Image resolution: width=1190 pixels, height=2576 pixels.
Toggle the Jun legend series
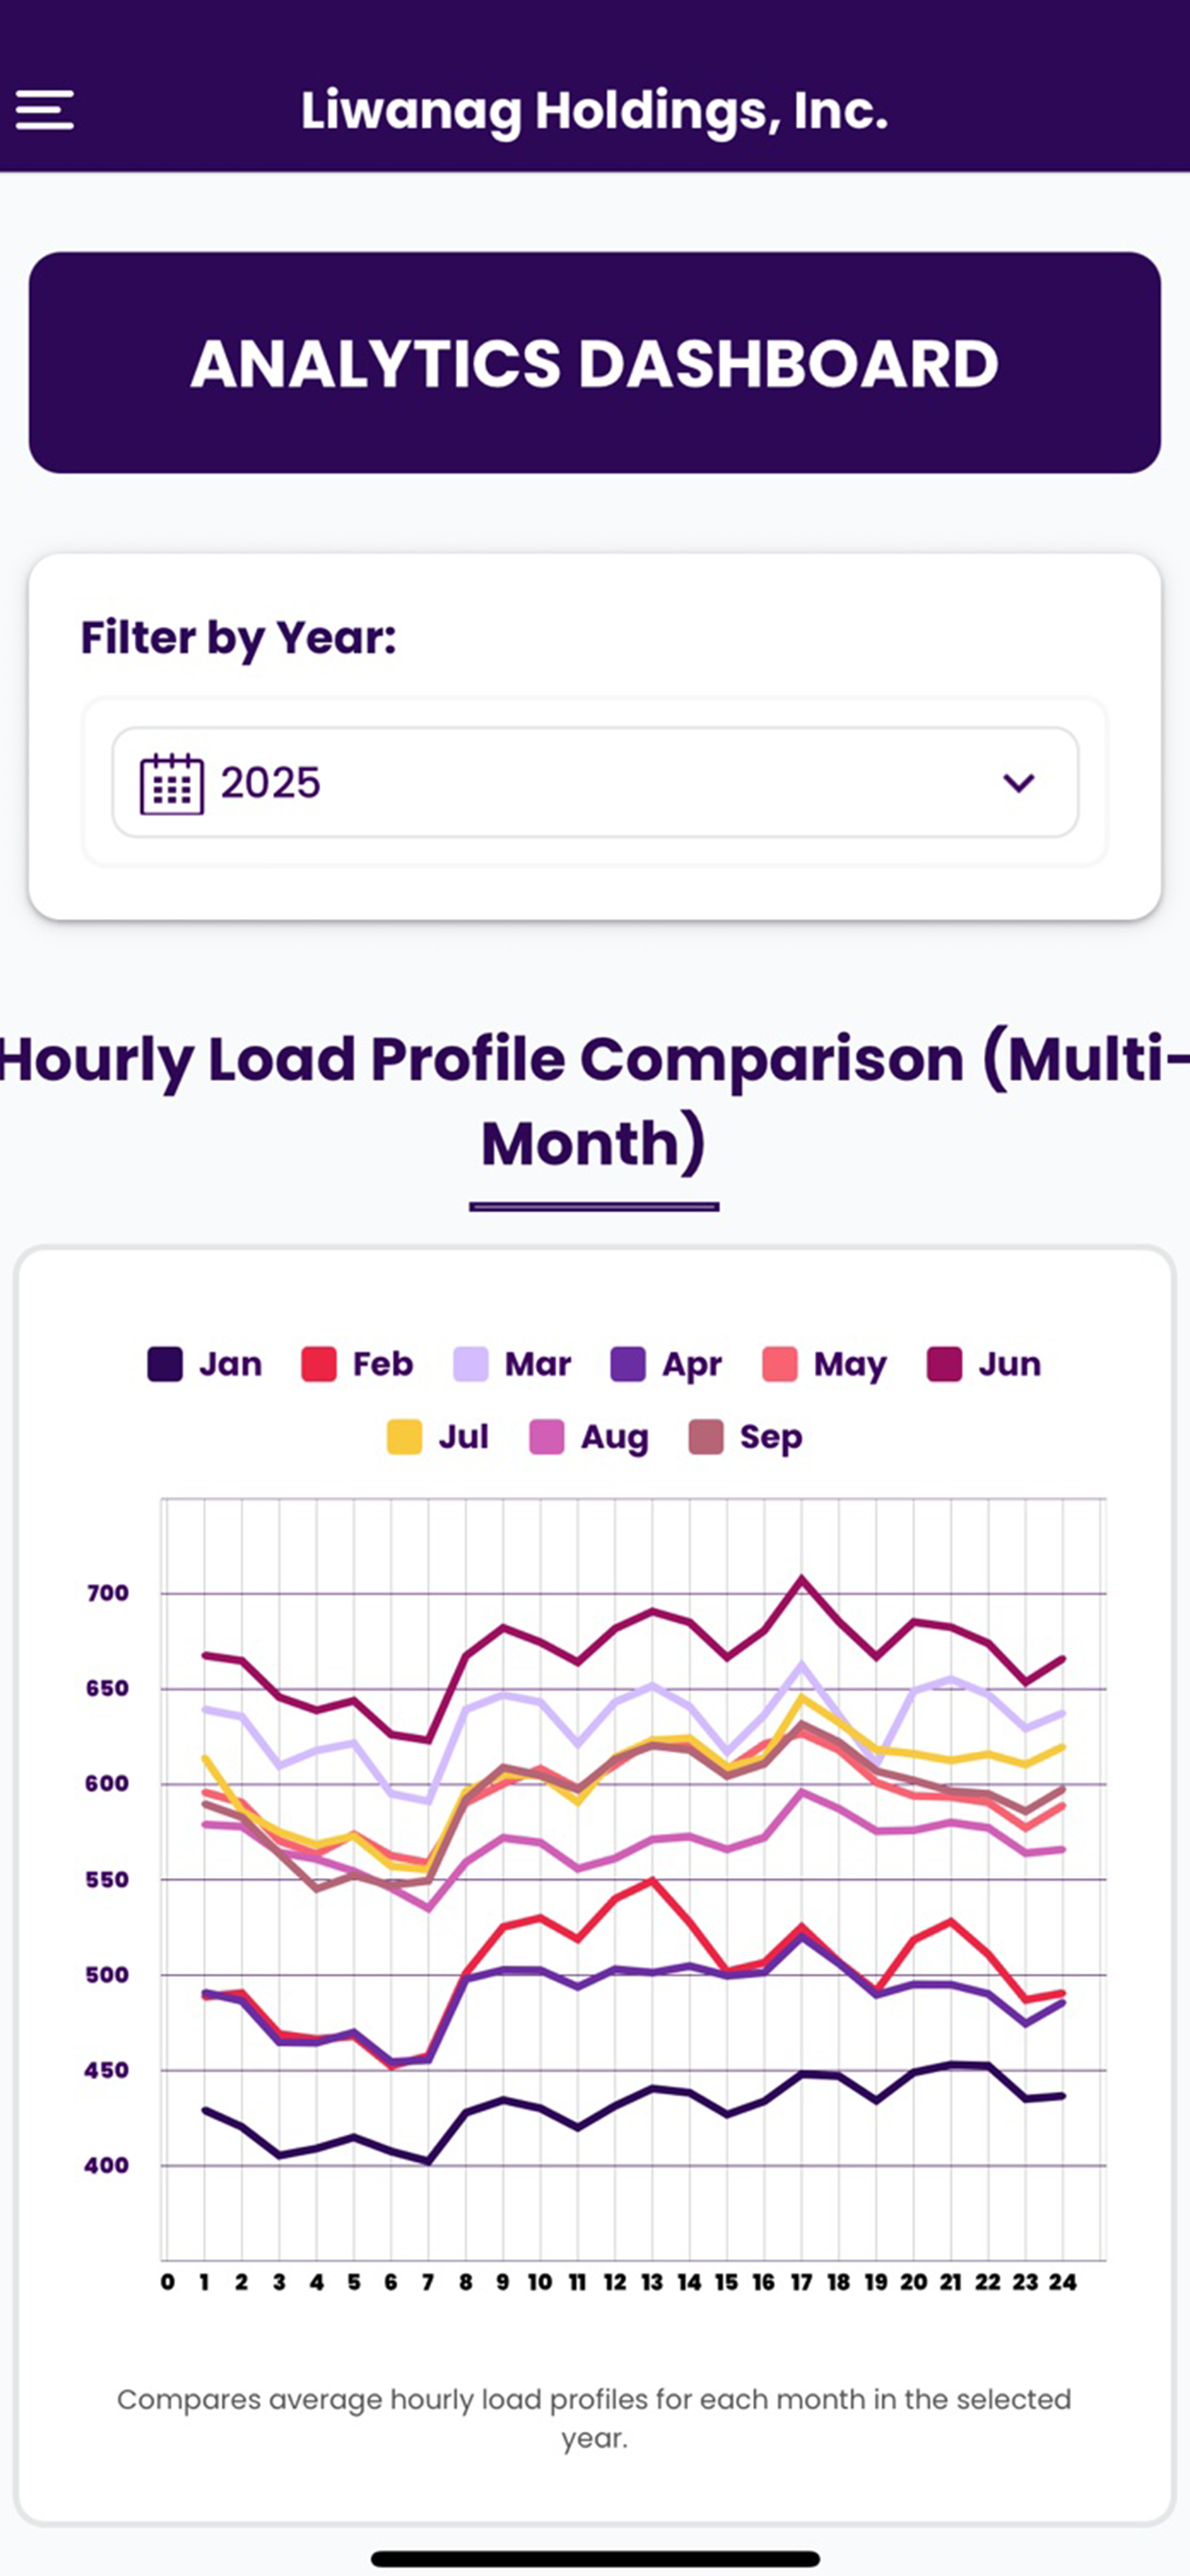tap(984, 1364)
